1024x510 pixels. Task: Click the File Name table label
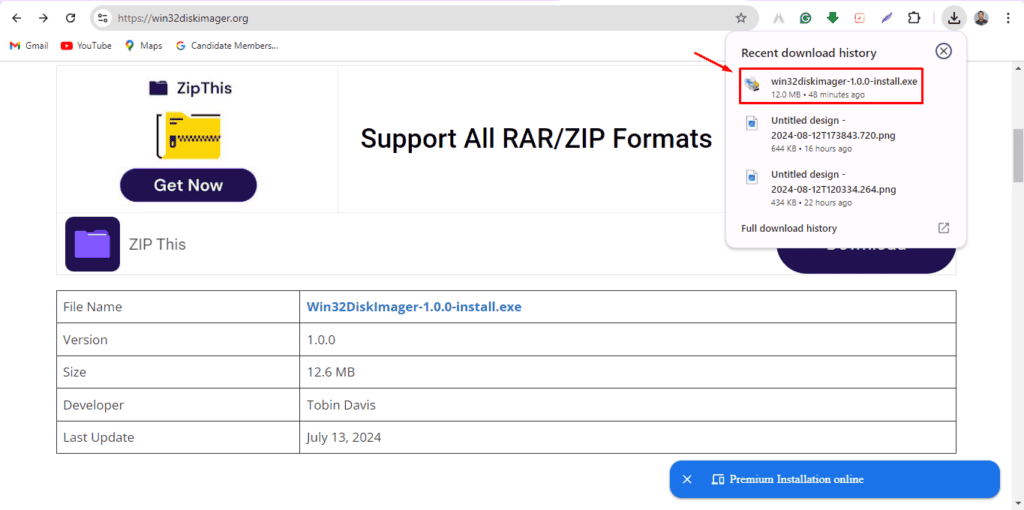(x=92, y=306)
